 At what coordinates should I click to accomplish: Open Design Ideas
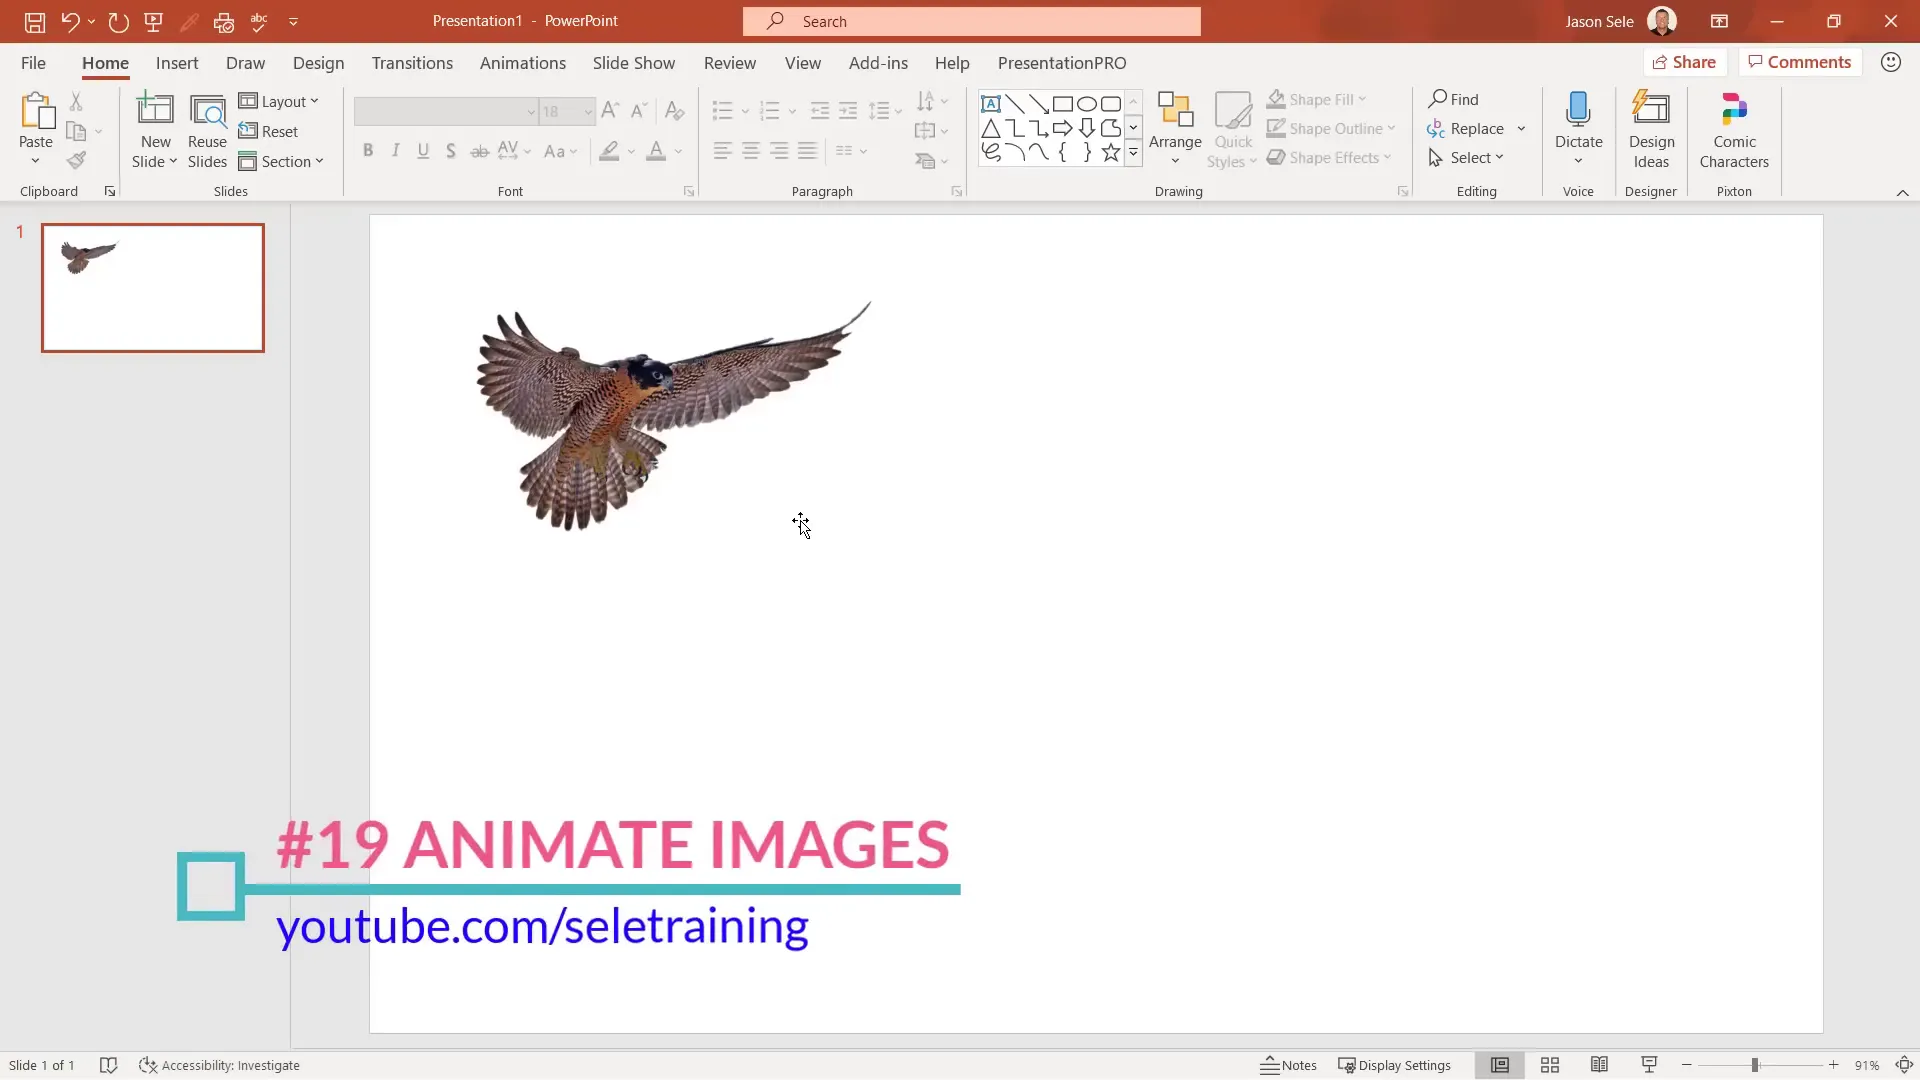pos(1650,130)
